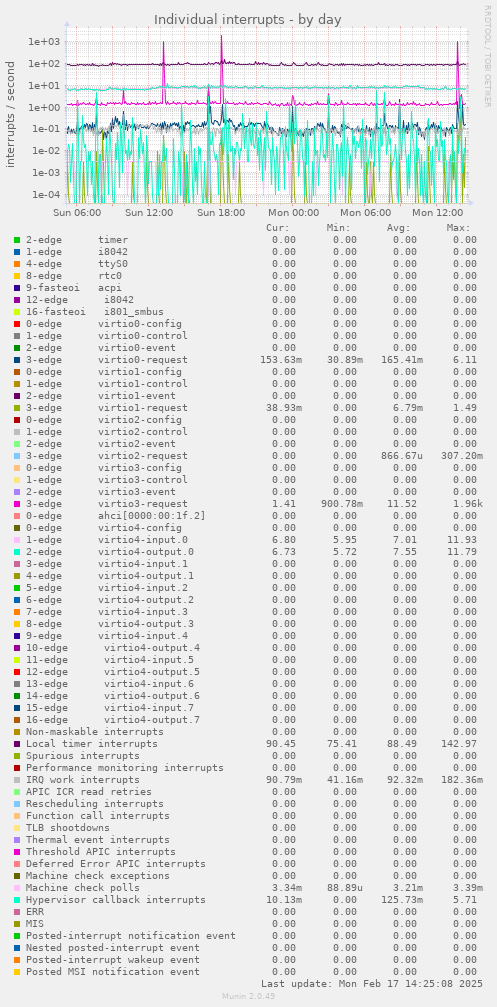Screen dimensions: 497x1007
Task: Click the Local timer interrupts purple swatch
Action: [17, 744]
